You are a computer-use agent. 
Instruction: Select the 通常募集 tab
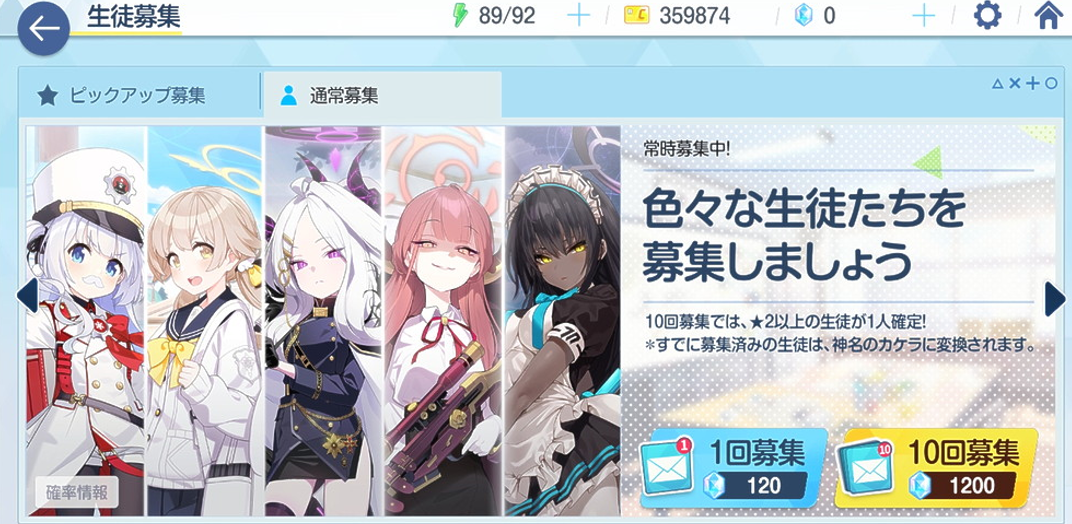[381, 95]
